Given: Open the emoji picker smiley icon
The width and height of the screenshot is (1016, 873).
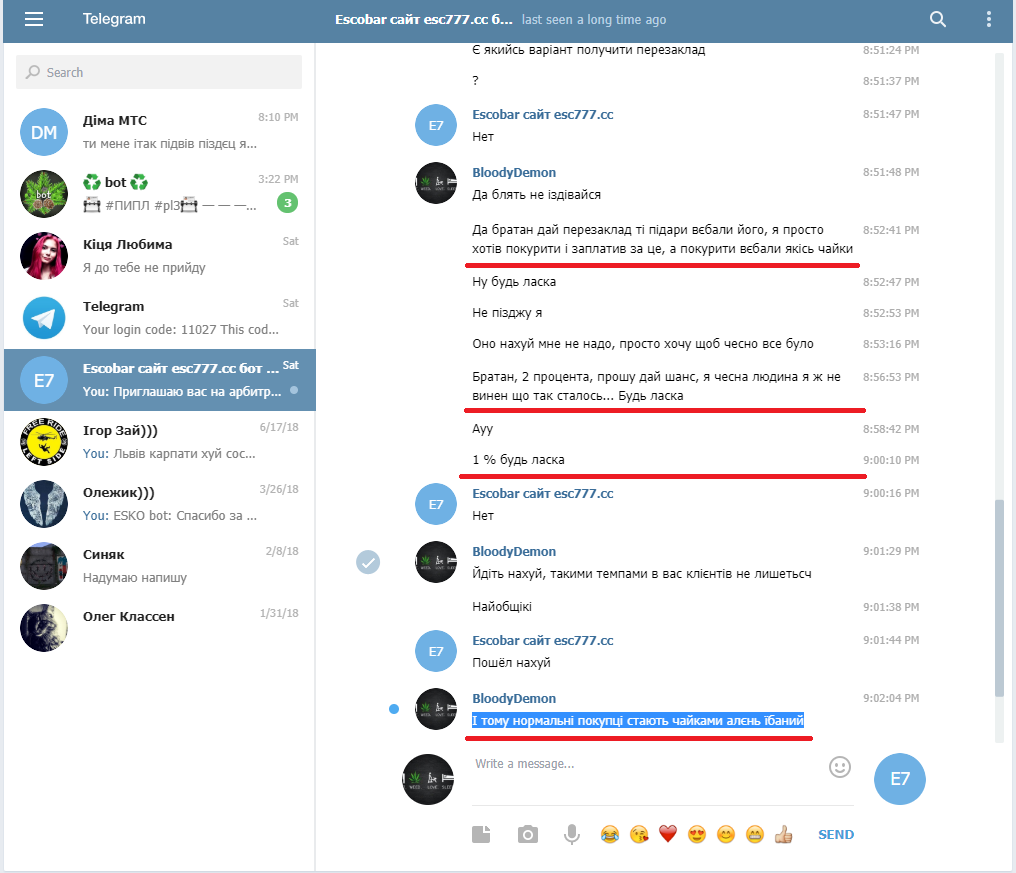Looking at the screenshot, I should pyautogui.click(x=840, y=767).
